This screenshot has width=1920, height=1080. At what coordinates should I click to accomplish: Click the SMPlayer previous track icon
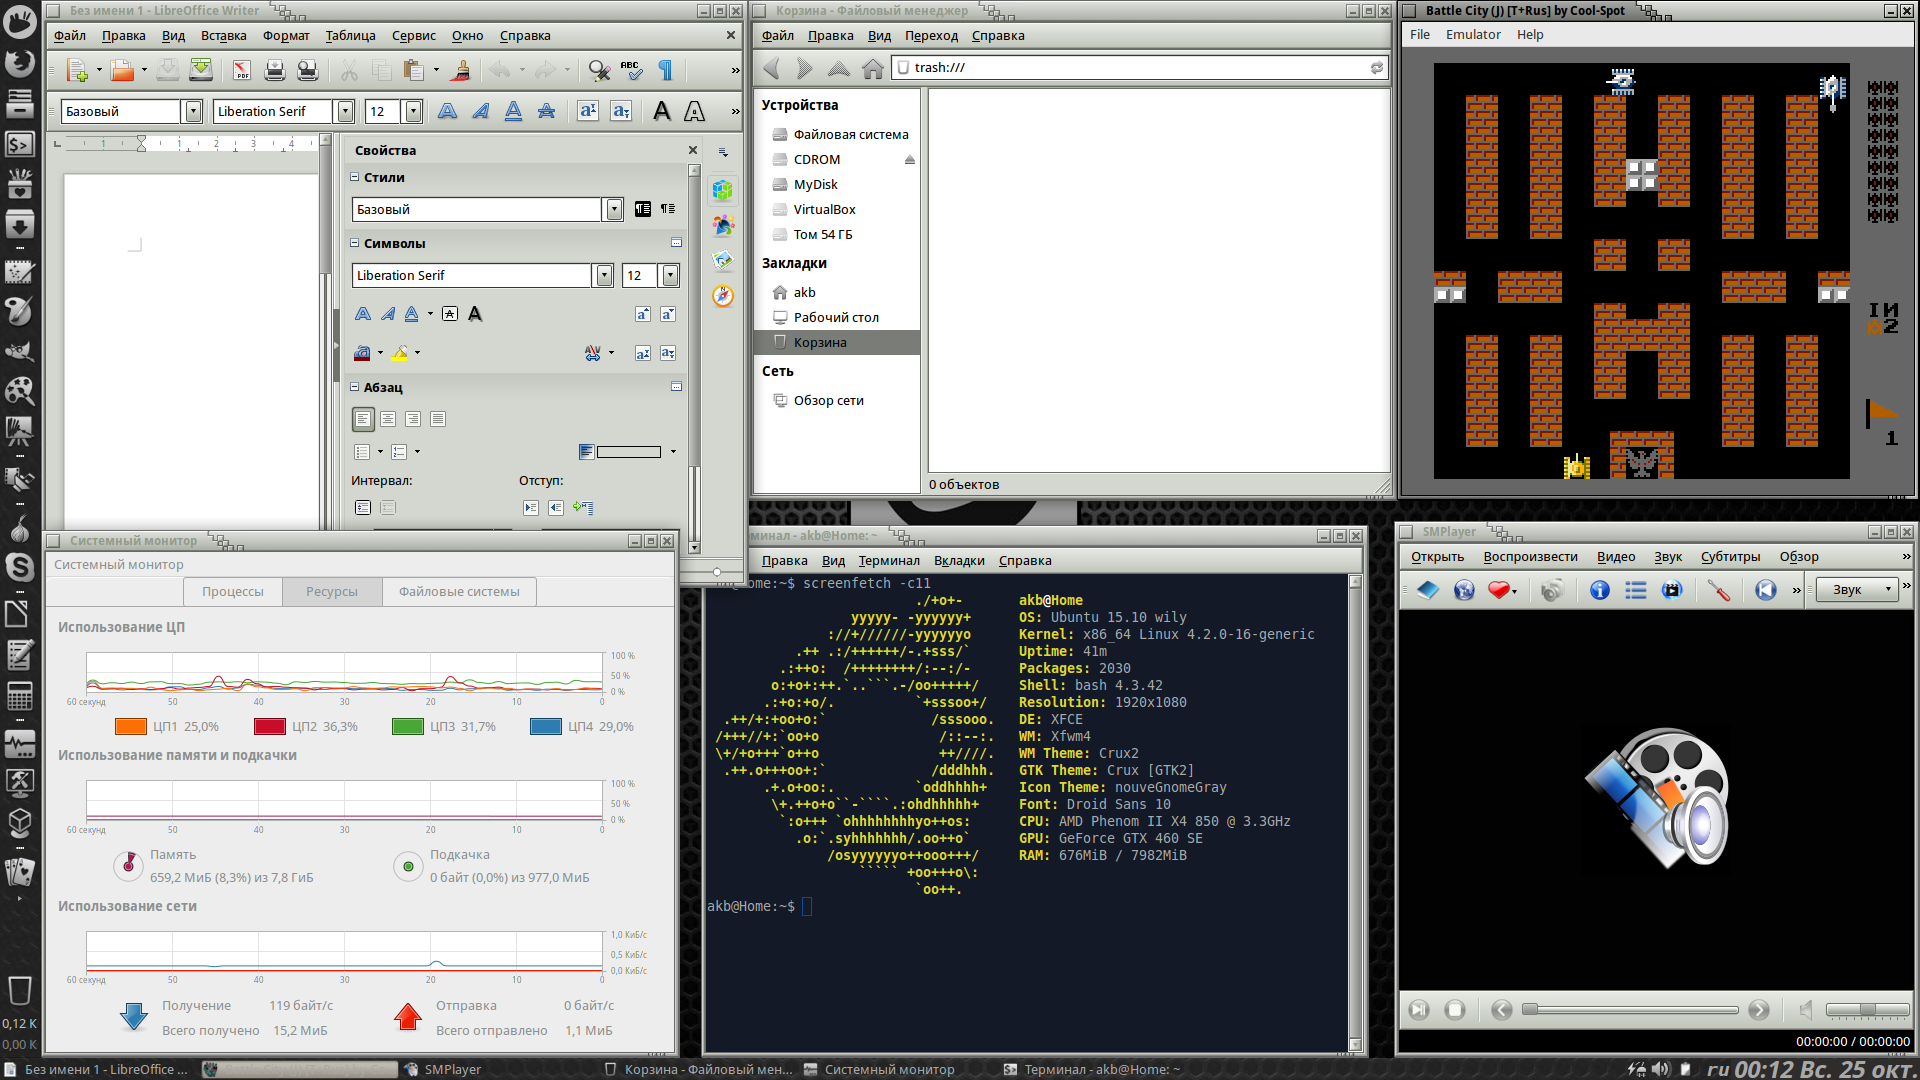coord(1766,590)
